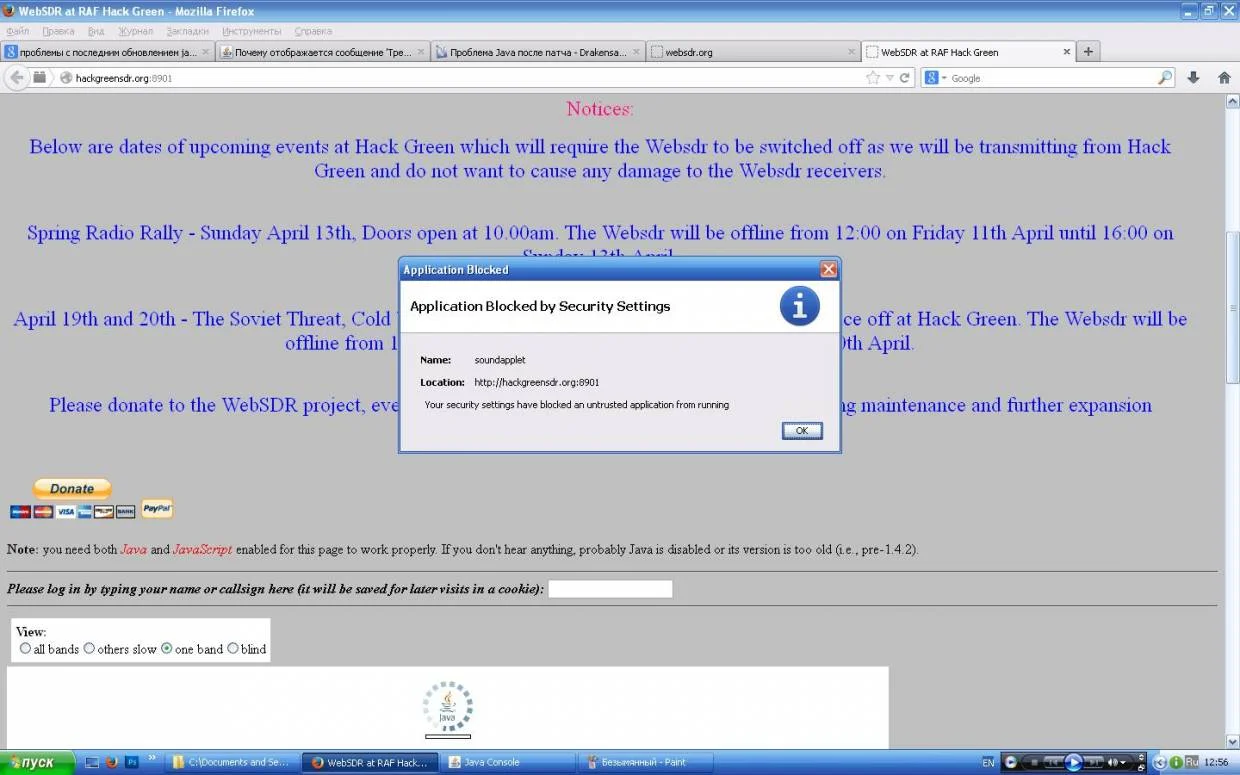Launch Firefox from quick launch
Image resolution: width=1240 pixels, height=775 pixels.
coord(111,762)
